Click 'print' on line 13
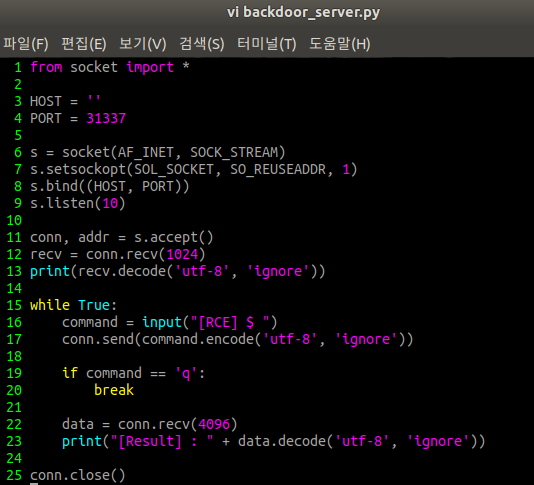 50,271
